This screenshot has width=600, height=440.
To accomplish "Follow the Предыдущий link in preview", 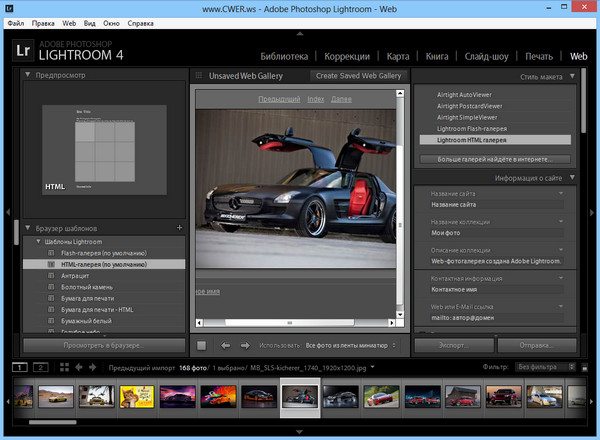I will 279,99.
